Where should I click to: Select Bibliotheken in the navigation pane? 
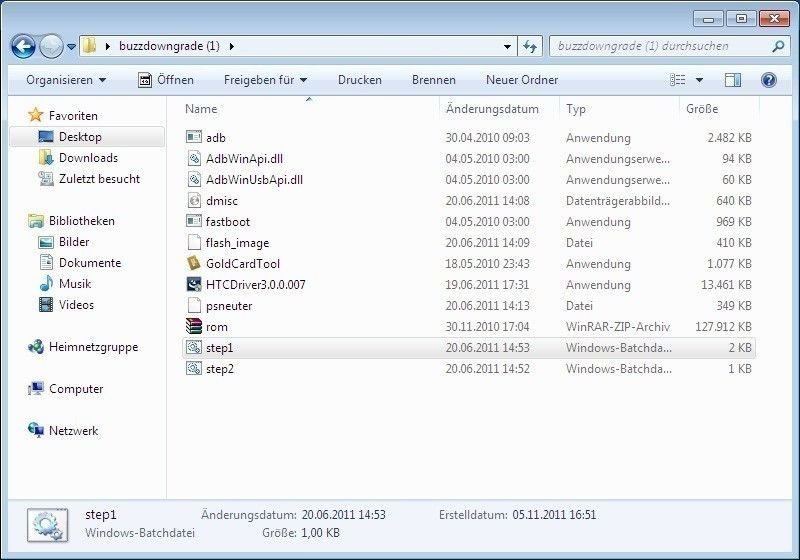tap(82, 221)
